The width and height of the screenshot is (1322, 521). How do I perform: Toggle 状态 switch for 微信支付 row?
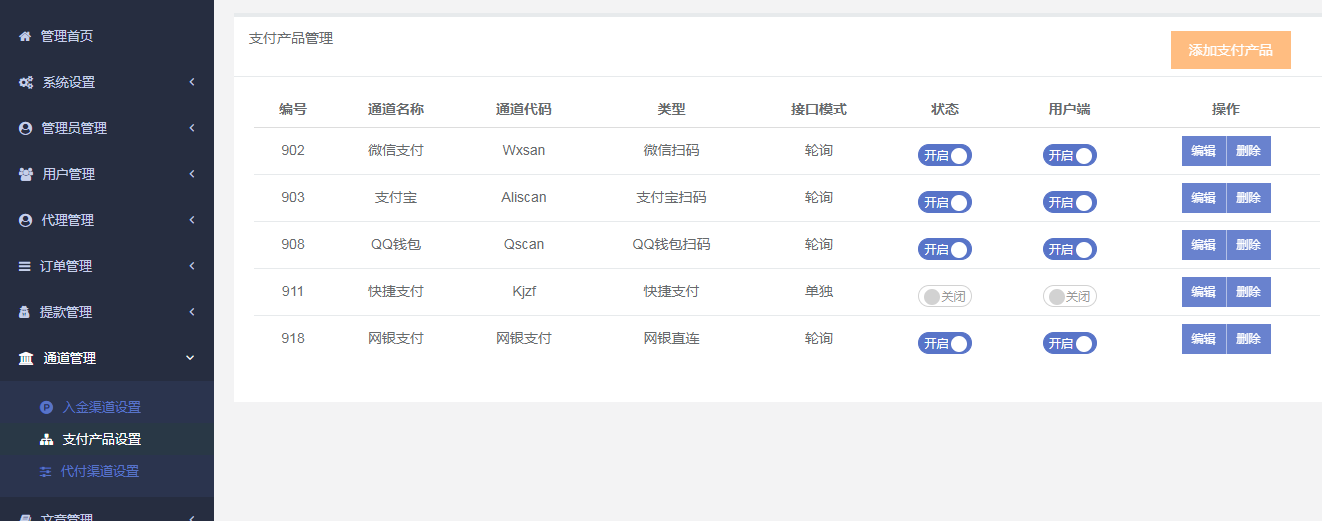click(x=944, y=155)
